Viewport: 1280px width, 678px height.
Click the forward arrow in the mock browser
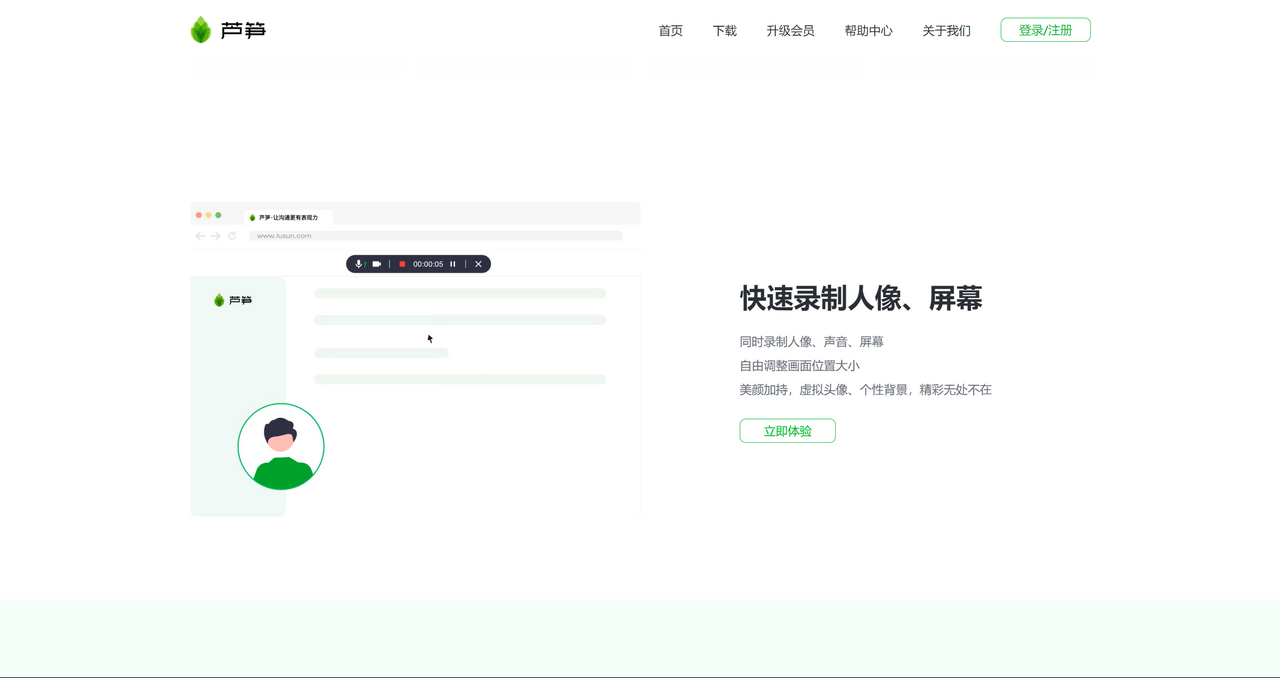(216, 235)
